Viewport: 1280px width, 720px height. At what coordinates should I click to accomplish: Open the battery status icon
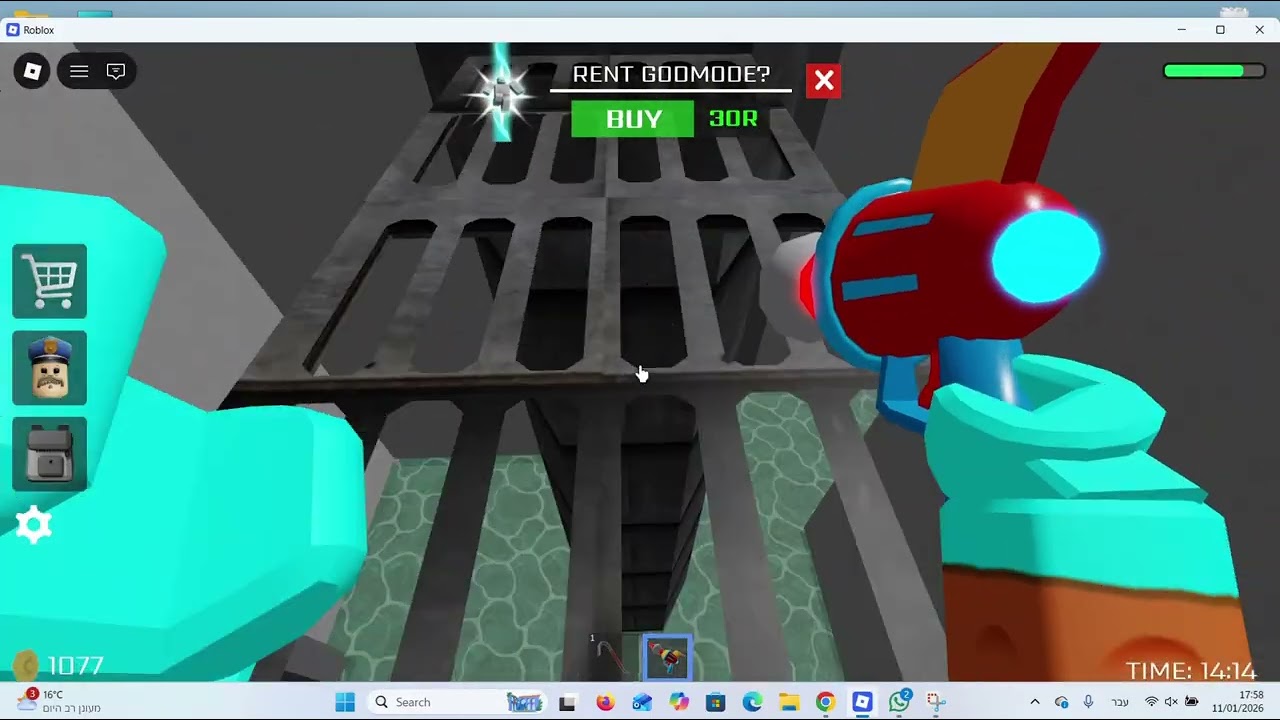(1191, 702)
